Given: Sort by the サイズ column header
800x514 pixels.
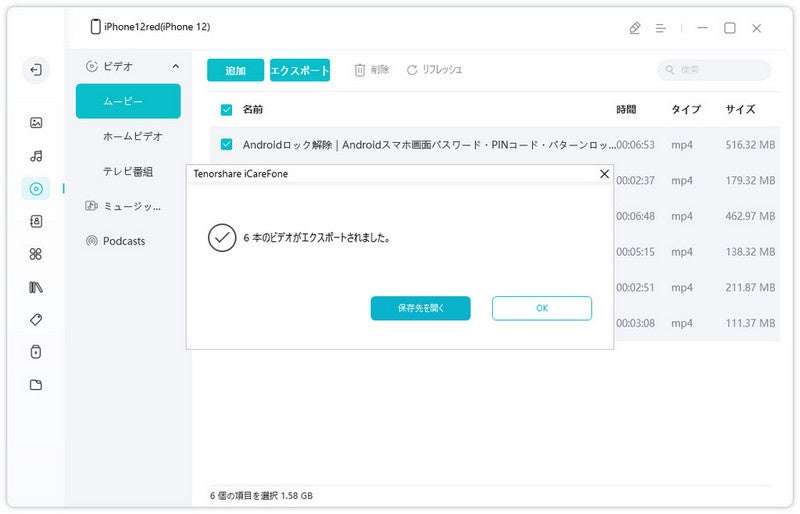Looking at the screenshot, I should (740, 109).
